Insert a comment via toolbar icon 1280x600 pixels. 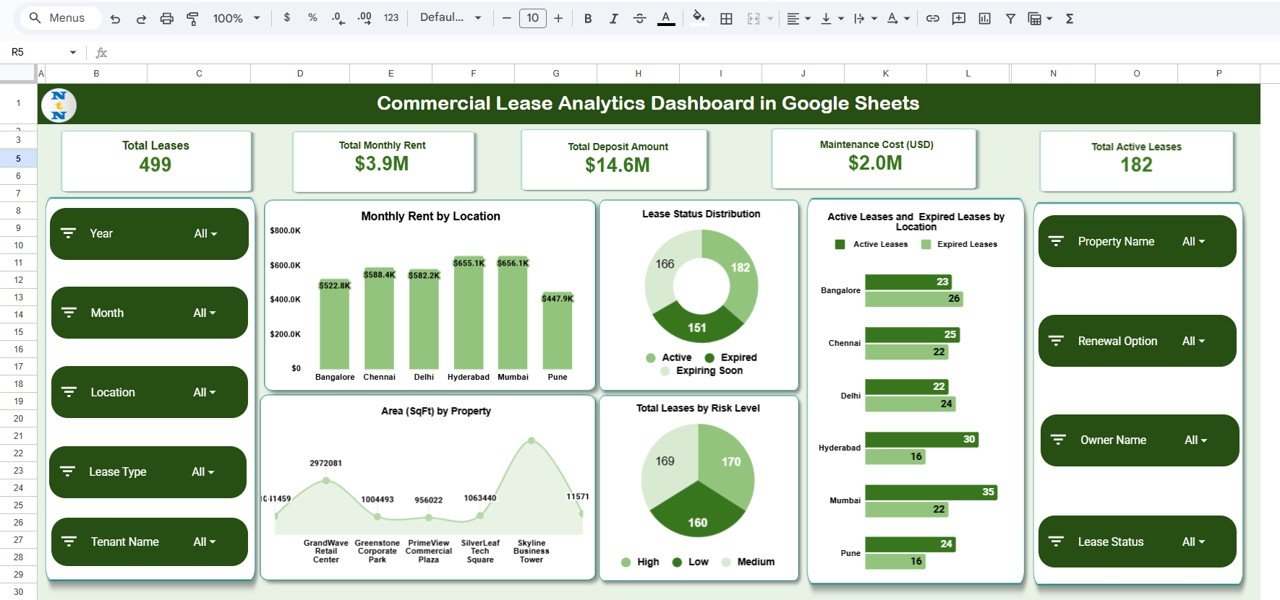click(x=958, y=18)
